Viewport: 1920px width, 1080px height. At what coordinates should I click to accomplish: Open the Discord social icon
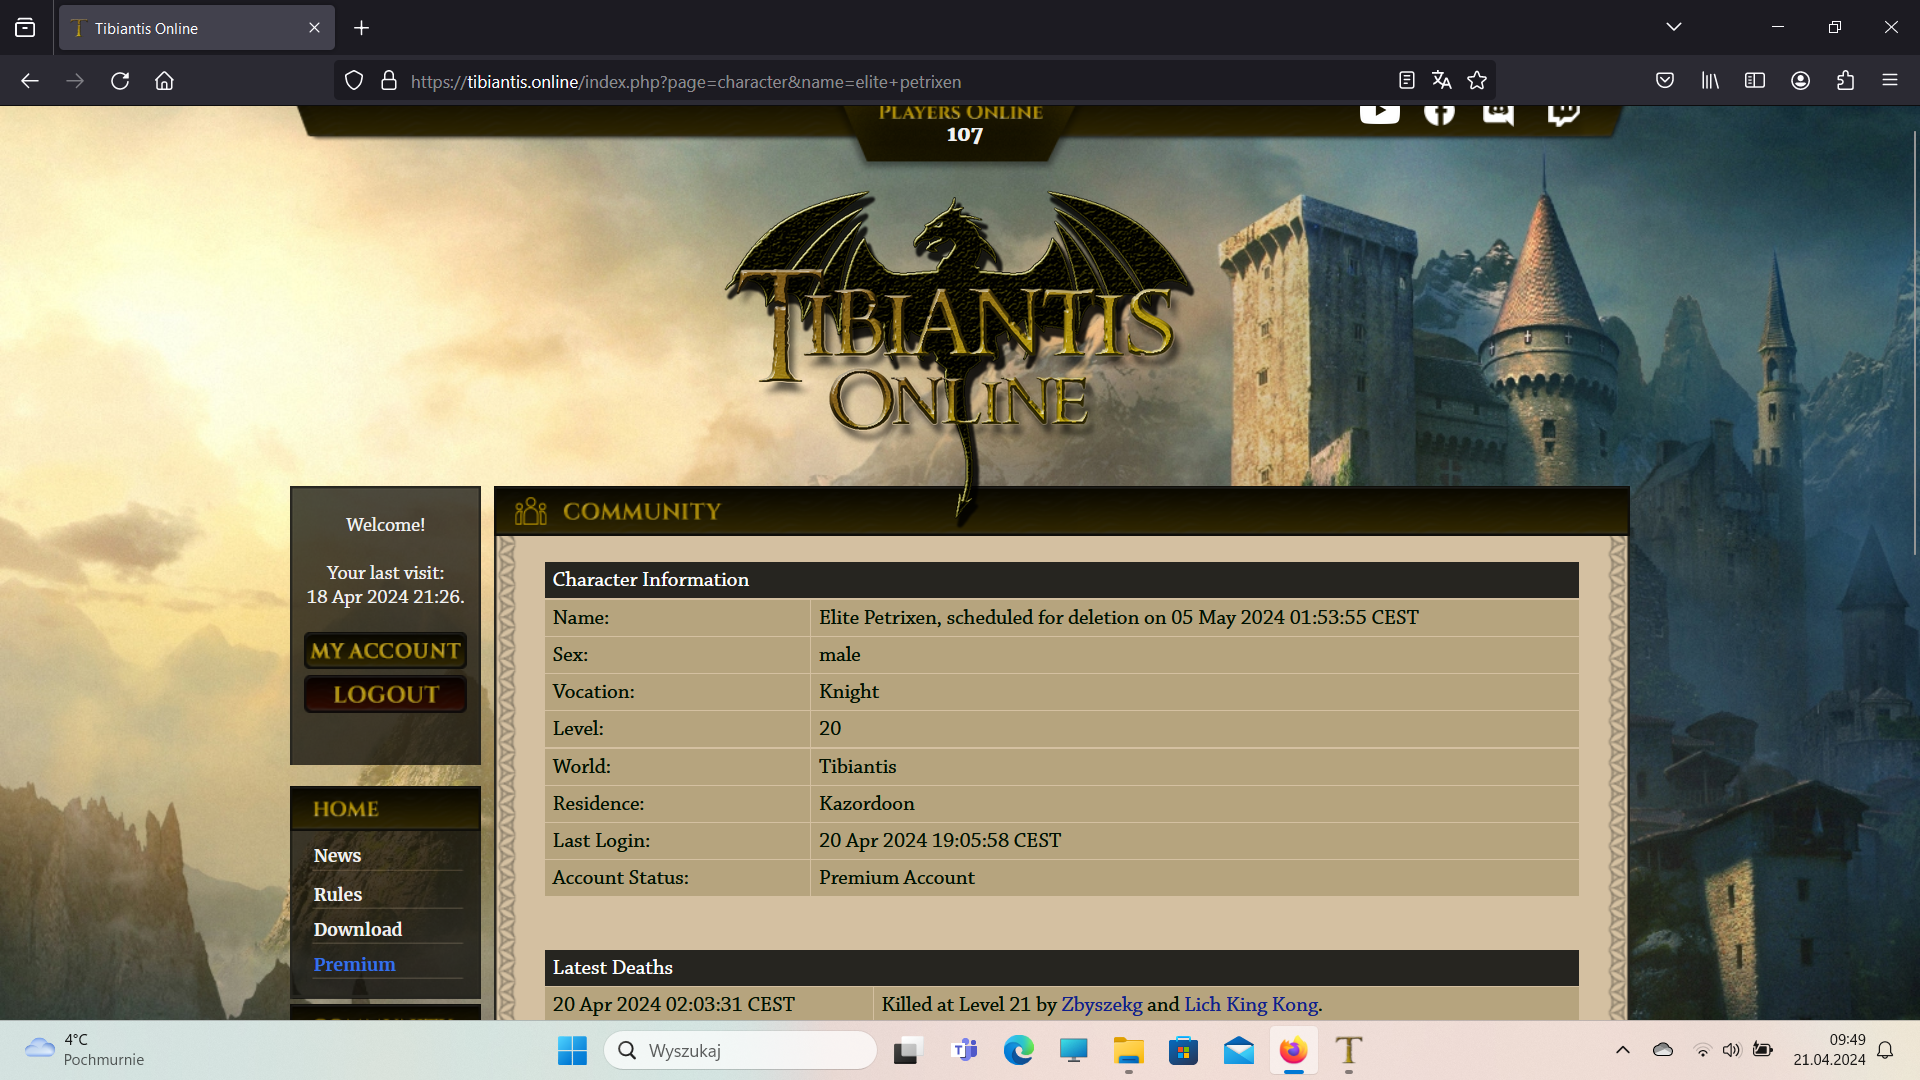click(x=1497, y=113)
